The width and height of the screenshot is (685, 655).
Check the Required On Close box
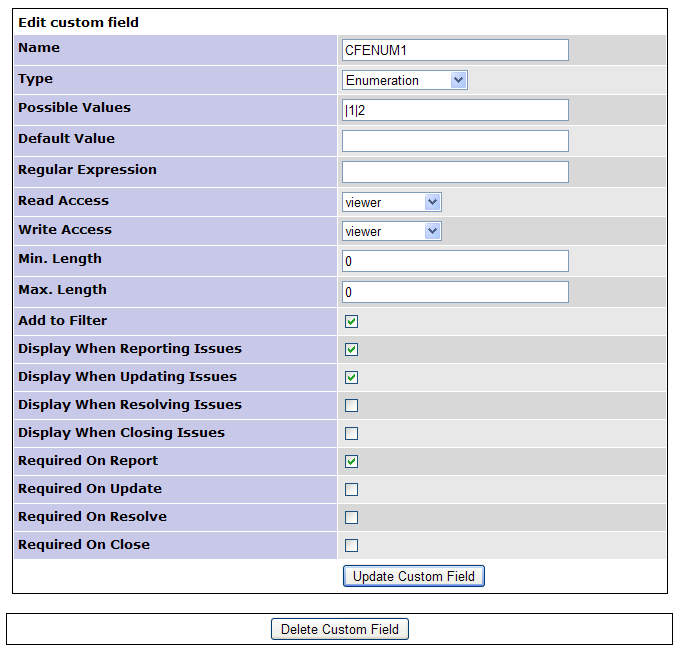pyautogui.click(x=351, y=546)
